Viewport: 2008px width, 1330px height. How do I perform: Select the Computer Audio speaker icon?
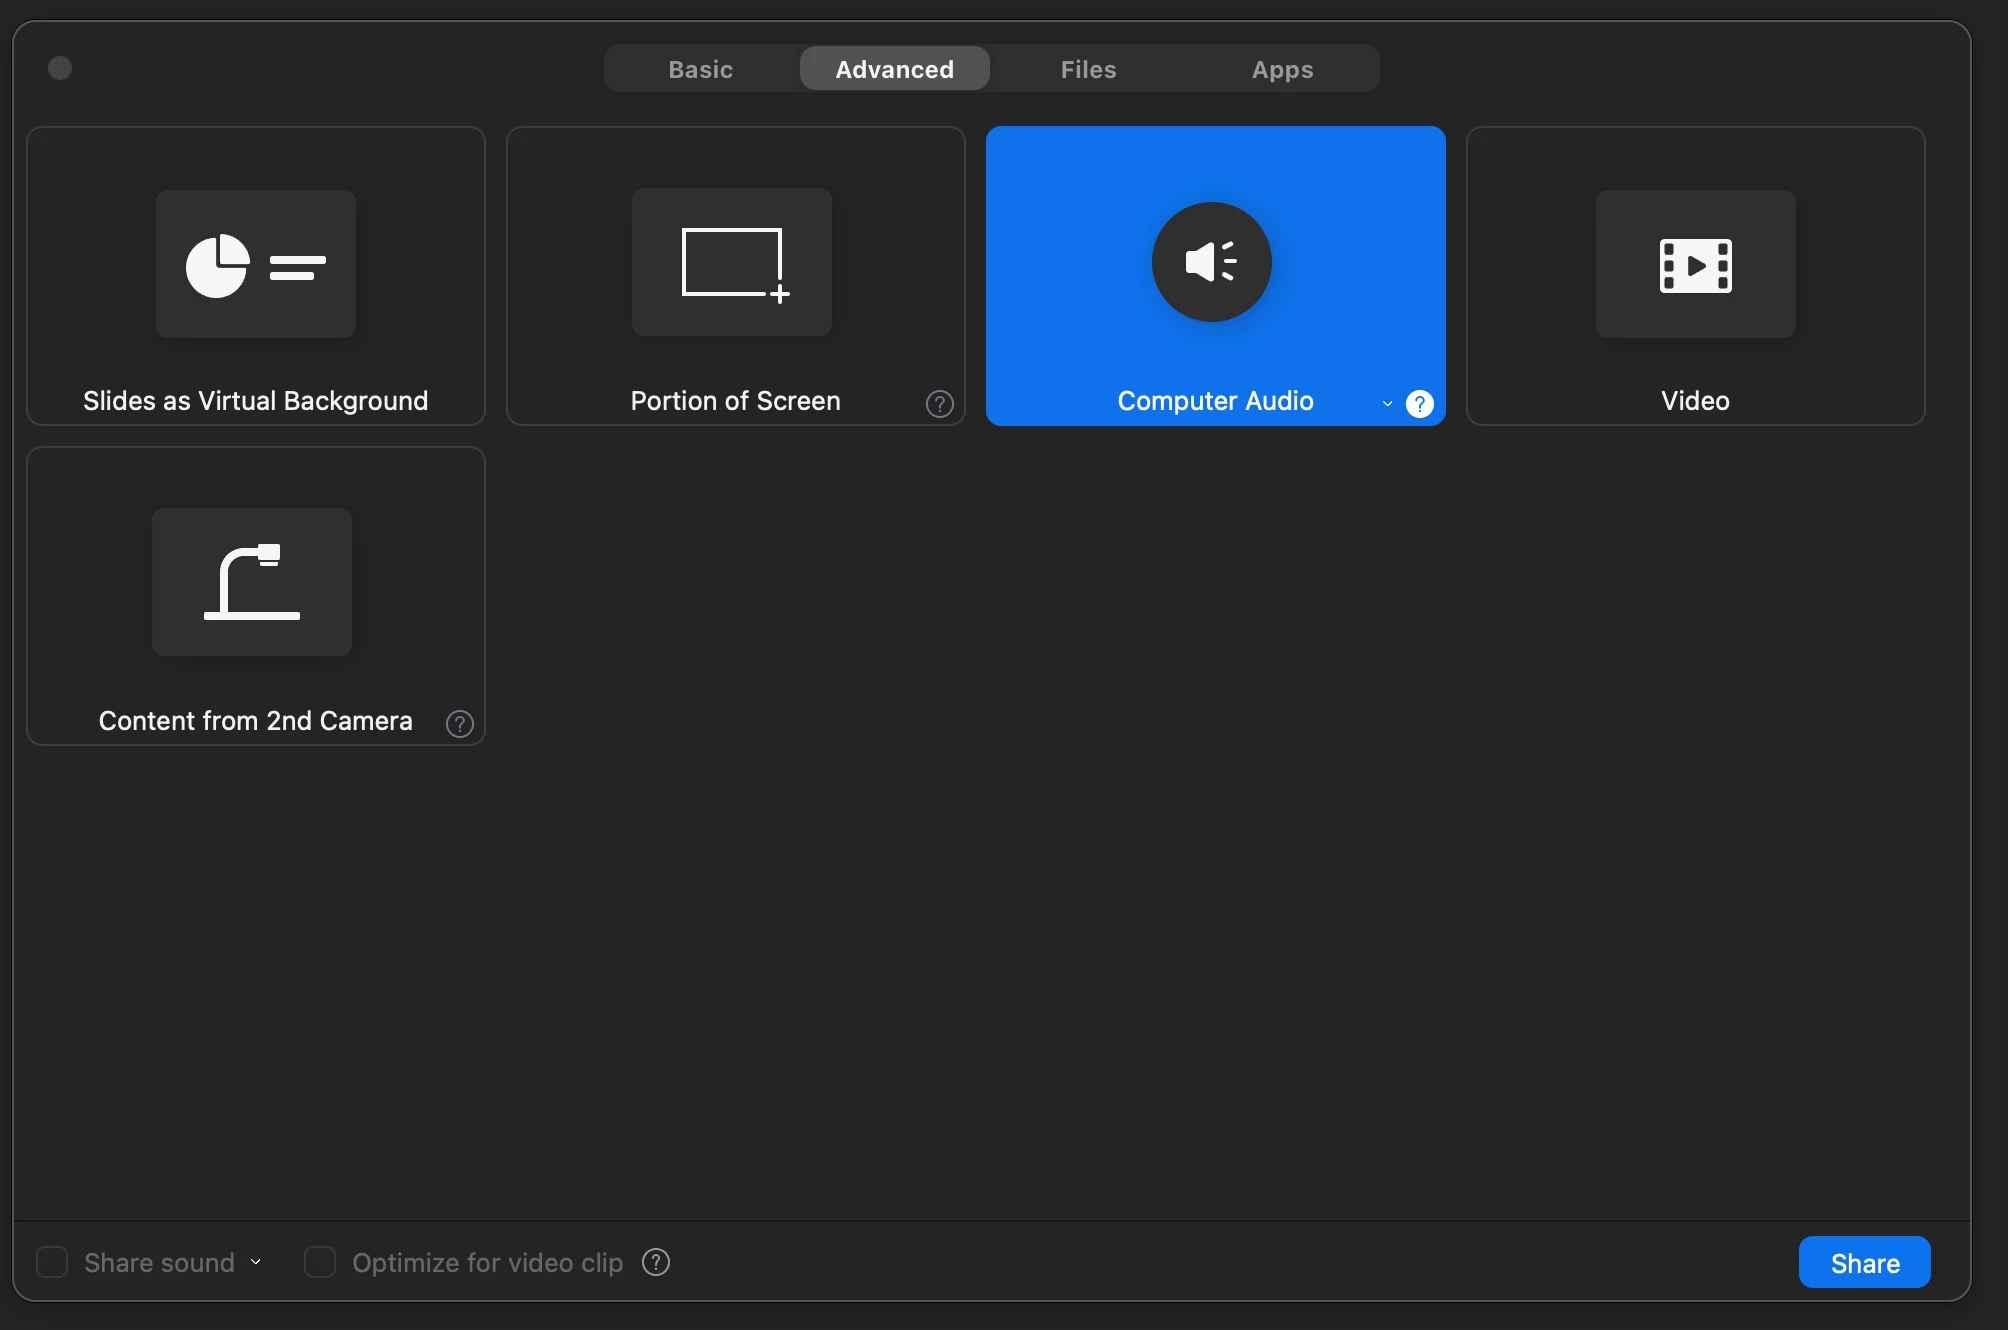pos(1211,262)
